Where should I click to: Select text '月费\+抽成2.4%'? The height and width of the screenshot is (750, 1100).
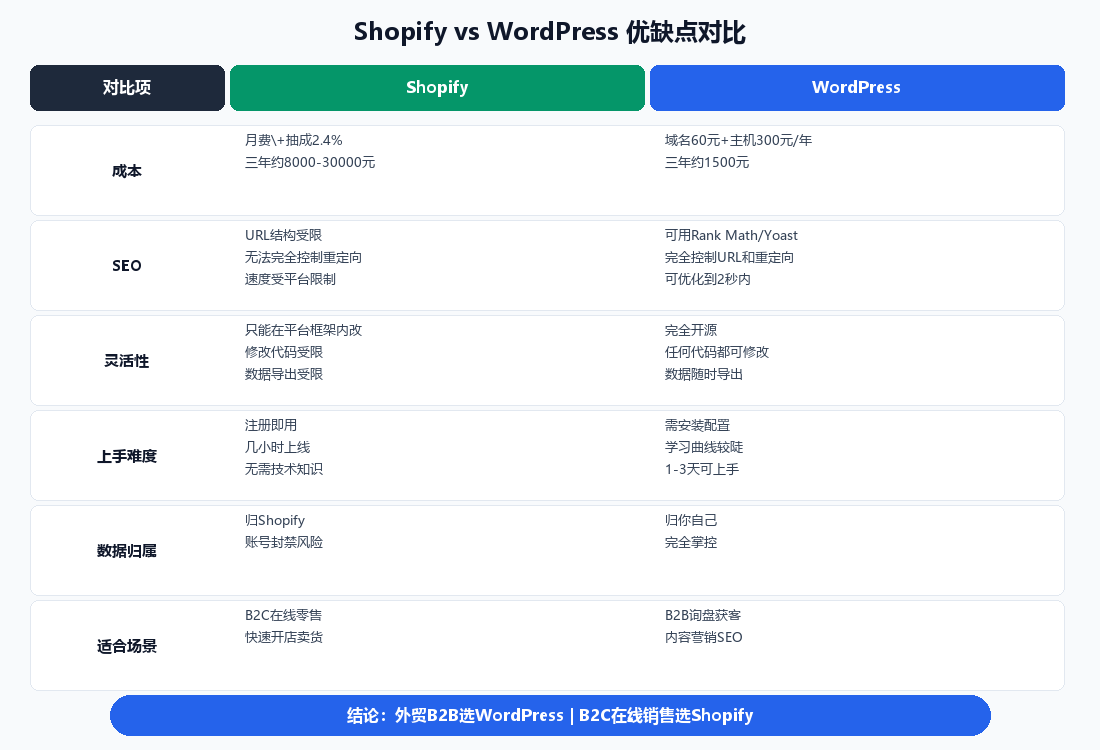click(293, 140)
